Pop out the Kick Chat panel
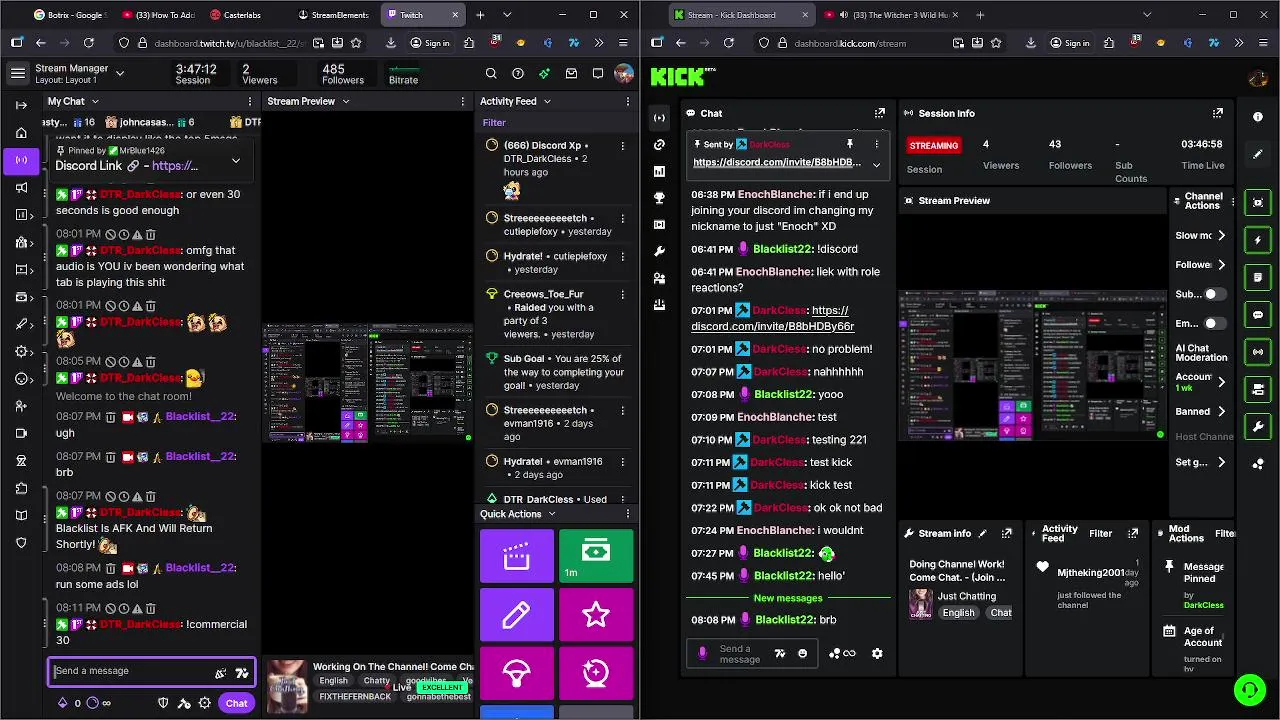Image resolution: width=1280 pixels, height=720 pixels. click(880, 113)
